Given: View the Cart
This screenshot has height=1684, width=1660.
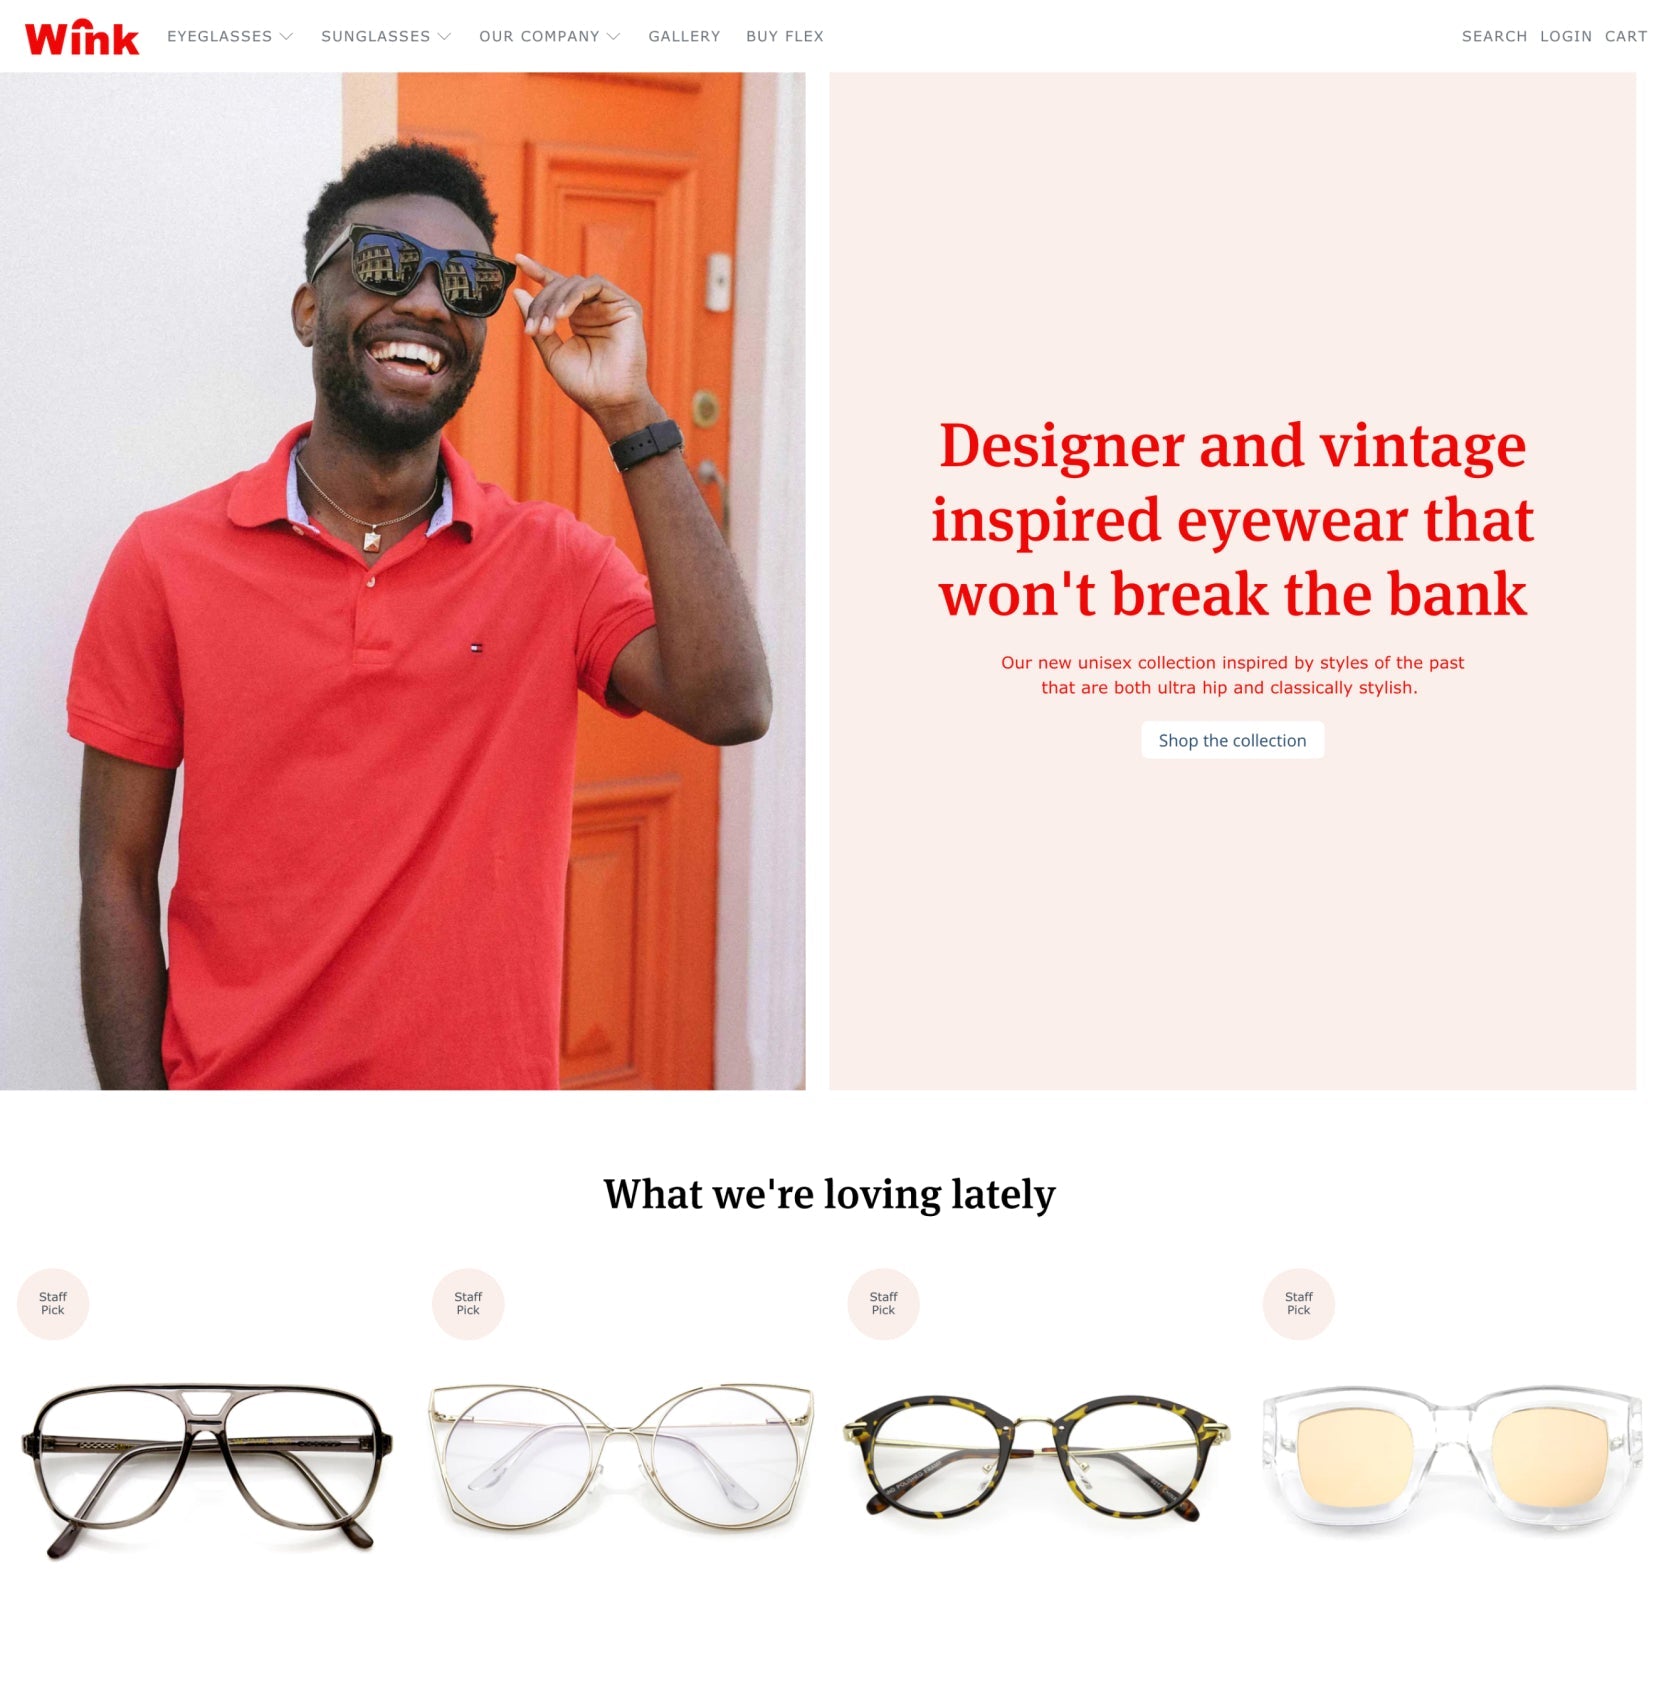Looking at the screenshot, I should tap(1626, 36).
